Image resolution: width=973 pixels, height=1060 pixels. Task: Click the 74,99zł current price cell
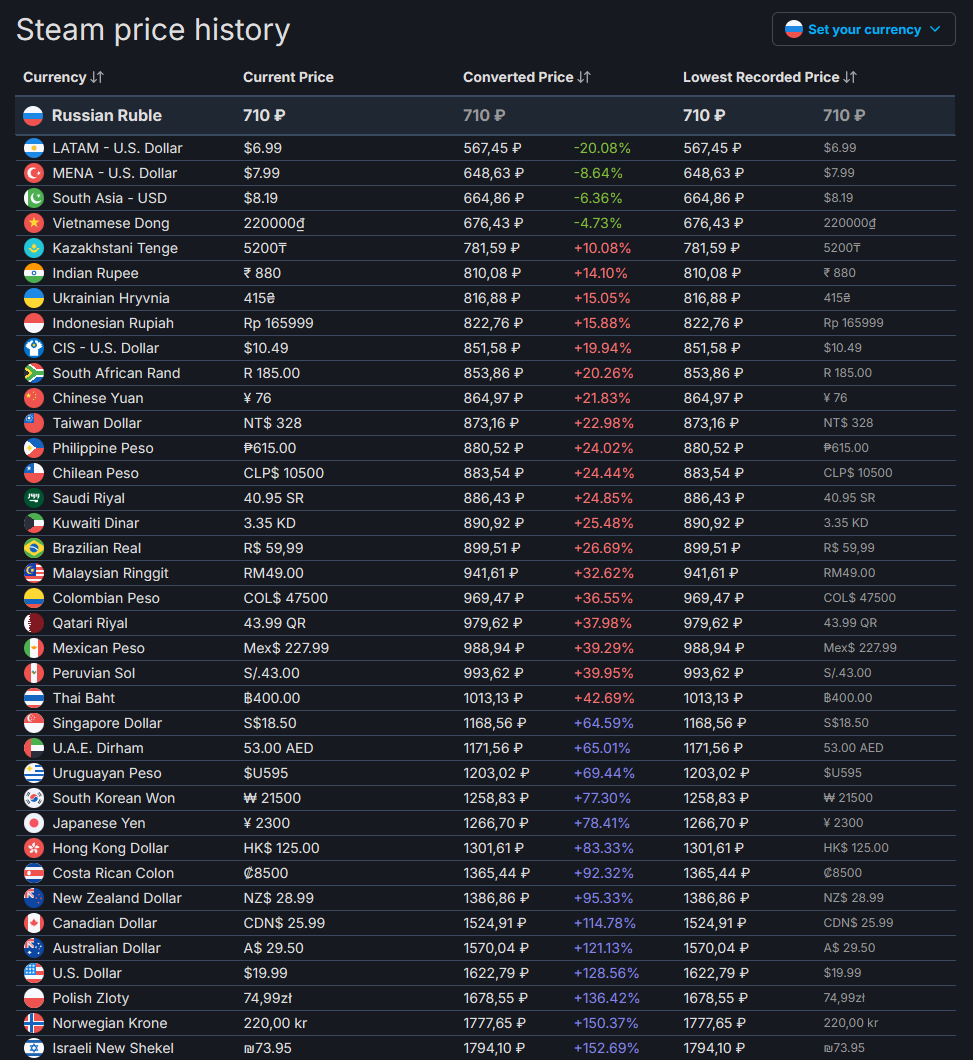(268, 998)
